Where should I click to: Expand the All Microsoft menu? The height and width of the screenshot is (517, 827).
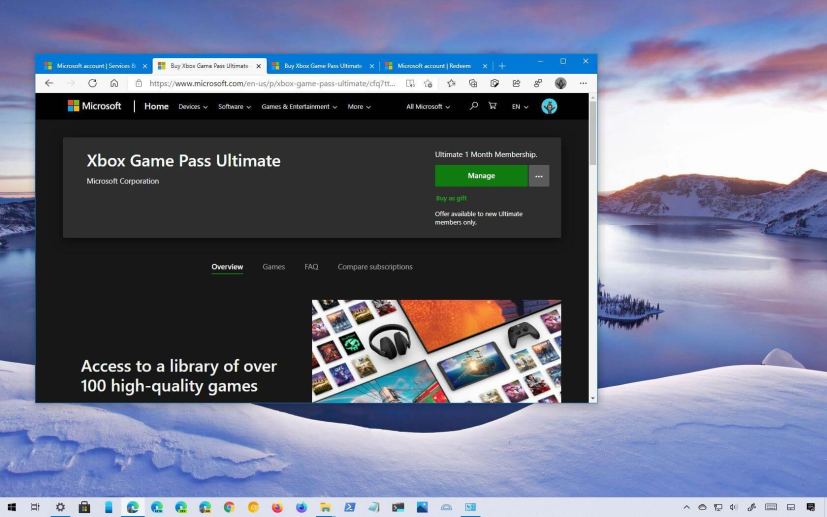tap(428, 107)
